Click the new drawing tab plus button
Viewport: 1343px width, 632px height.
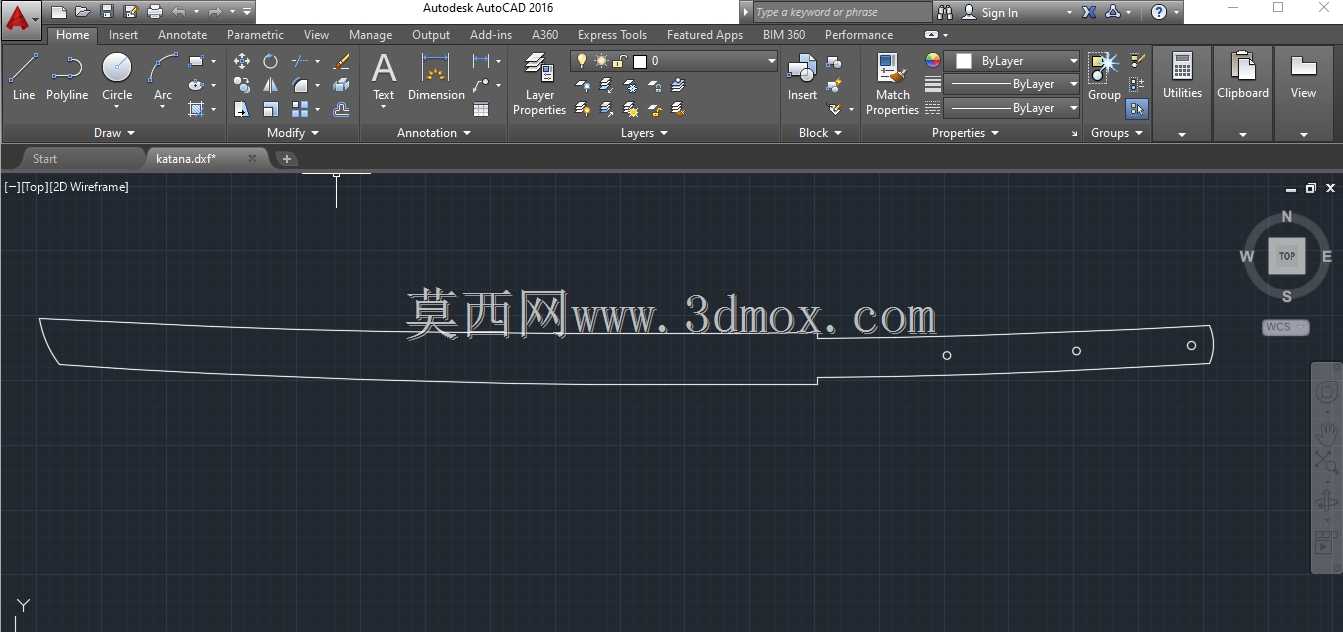(x=287, y=158)
